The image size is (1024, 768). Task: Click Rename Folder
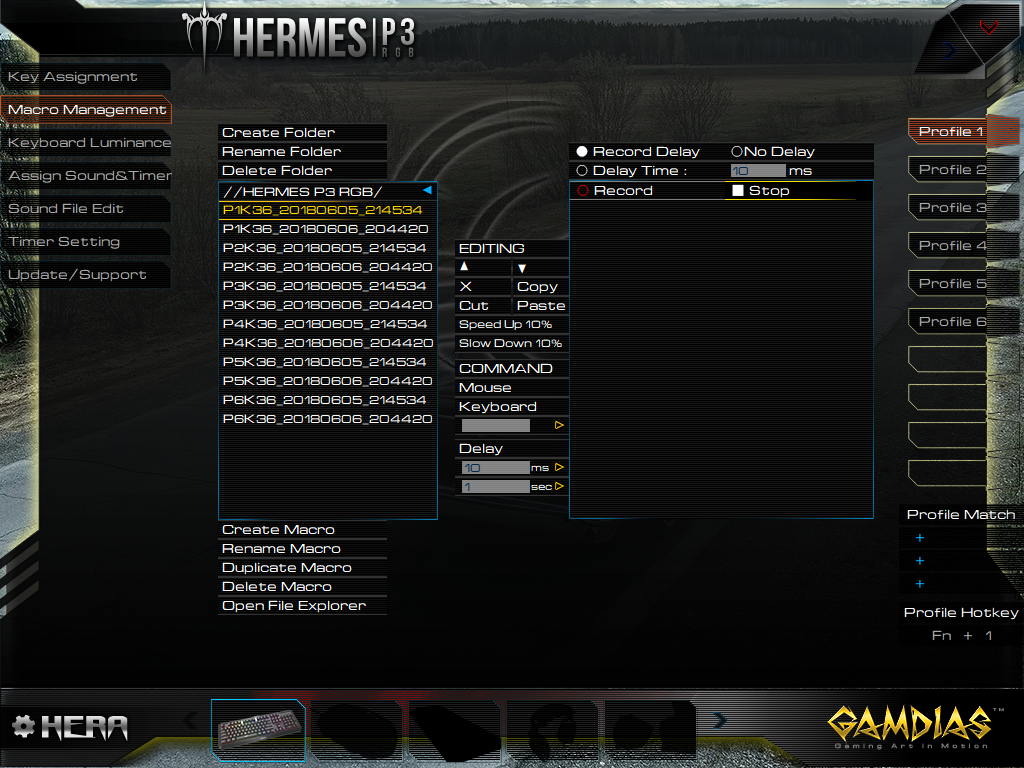(x=302, y=152)
